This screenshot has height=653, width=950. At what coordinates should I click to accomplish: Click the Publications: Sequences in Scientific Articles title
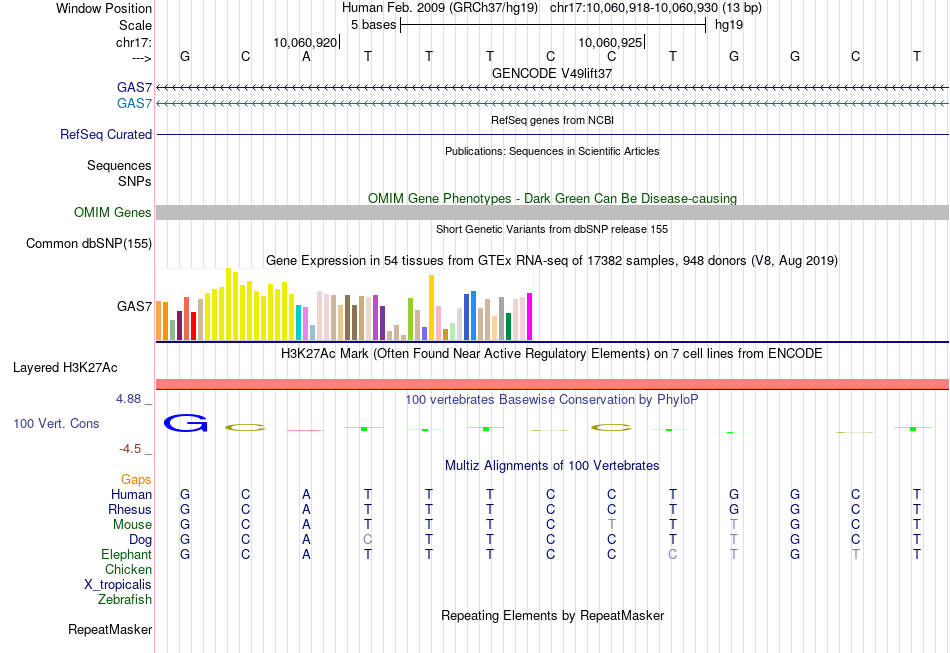click(552, 151)
